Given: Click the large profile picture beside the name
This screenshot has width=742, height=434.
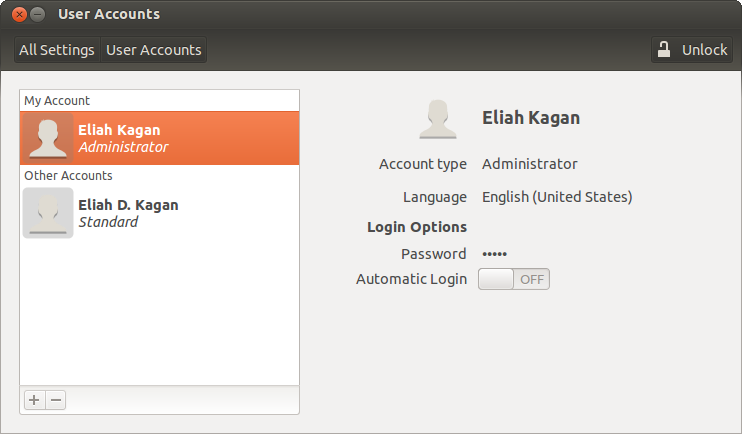Looking at the screenshot, I should point(438,119).
